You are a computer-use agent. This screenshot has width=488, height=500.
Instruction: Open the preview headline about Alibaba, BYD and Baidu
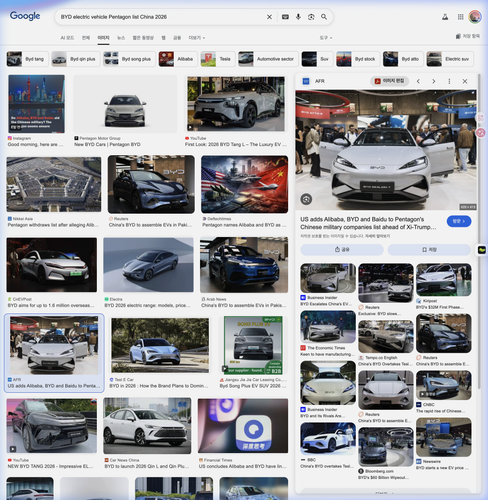pos(368,223)
